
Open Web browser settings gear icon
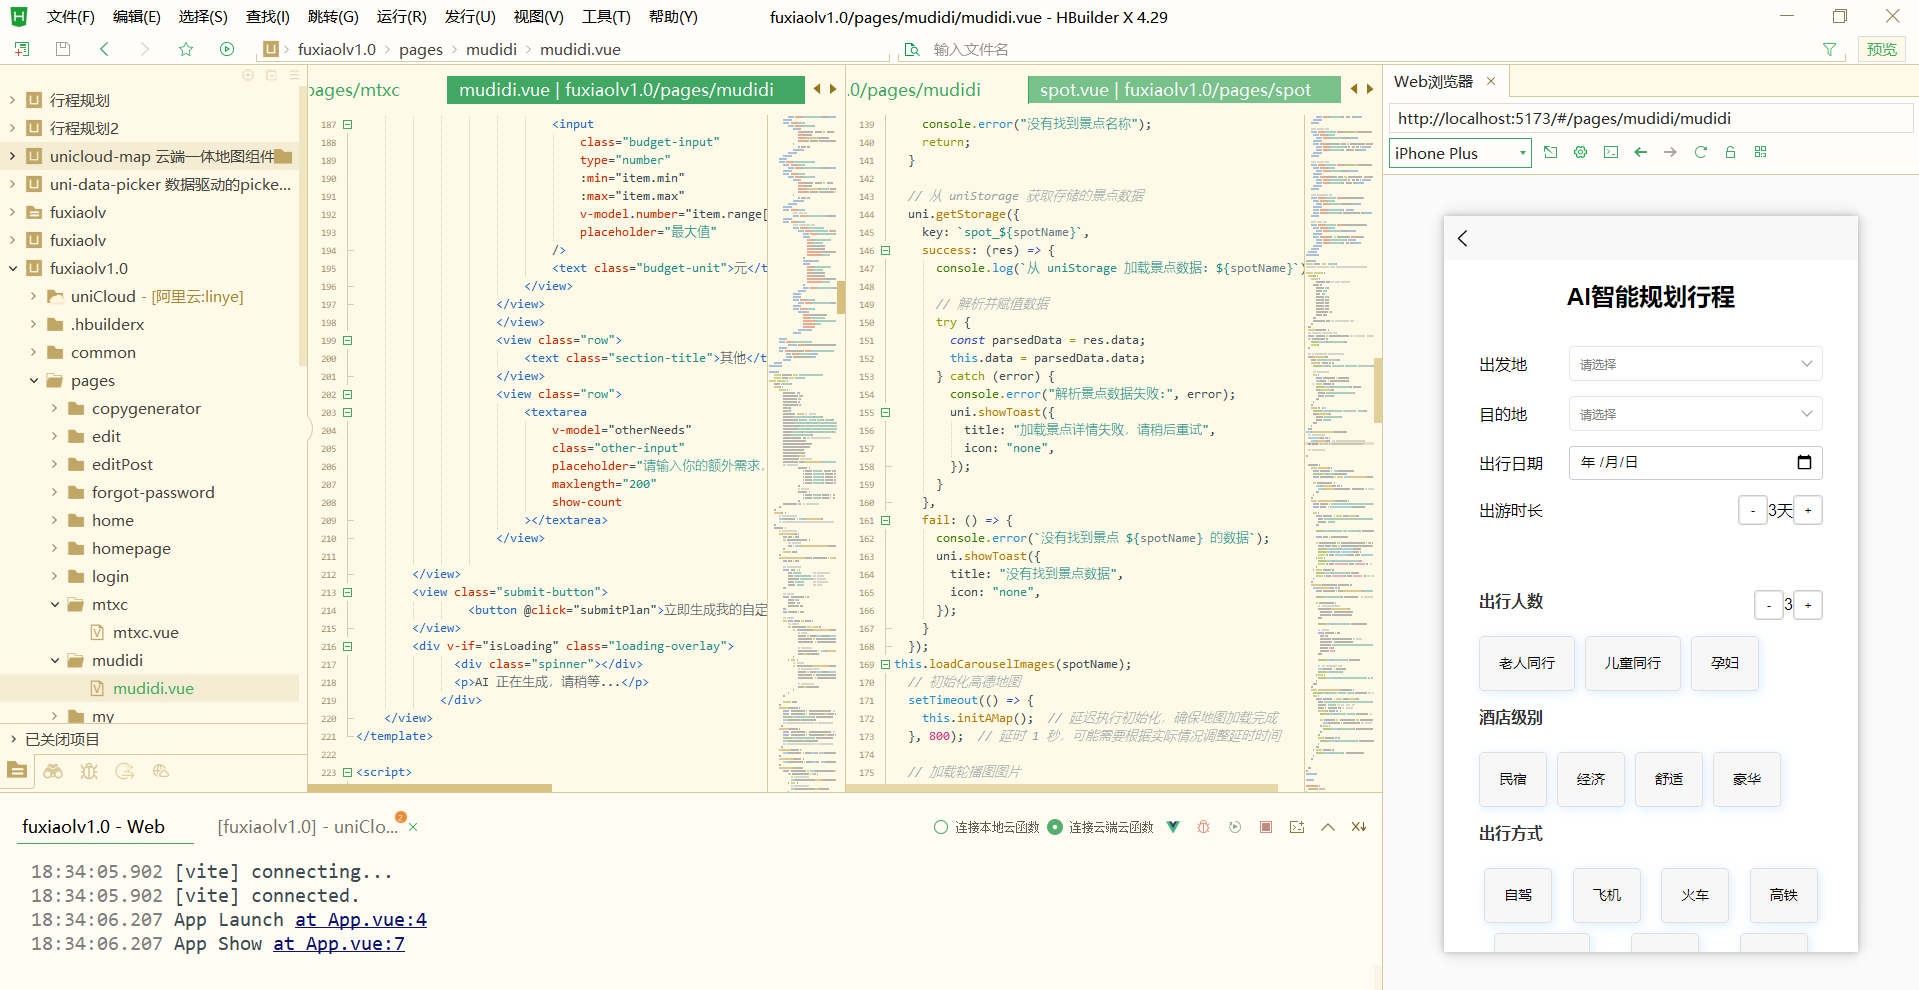tap(1580, 152)
